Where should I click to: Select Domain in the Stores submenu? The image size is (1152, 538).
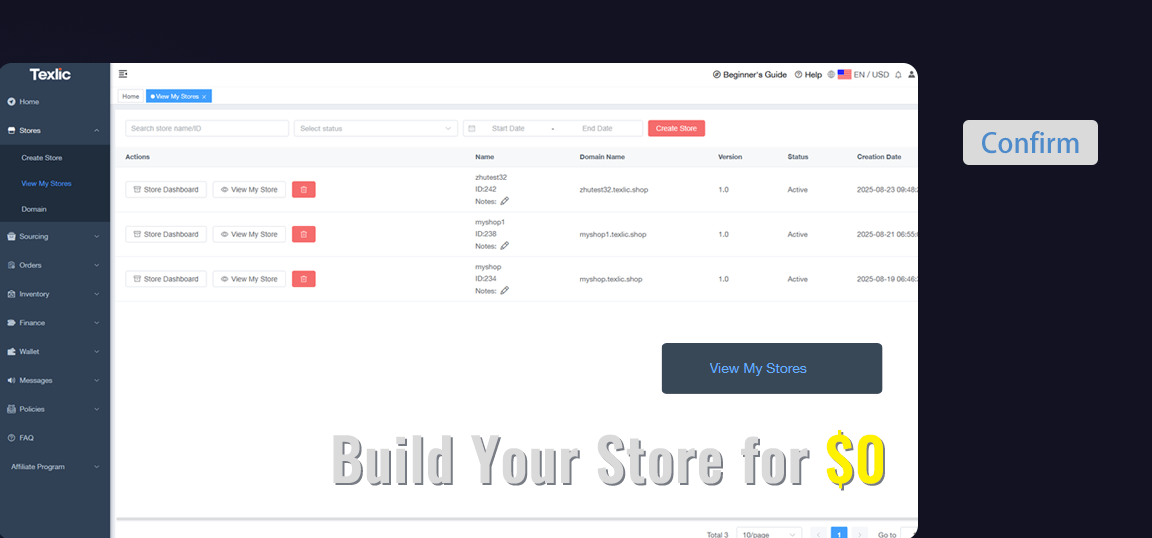[x=34, y=209]
